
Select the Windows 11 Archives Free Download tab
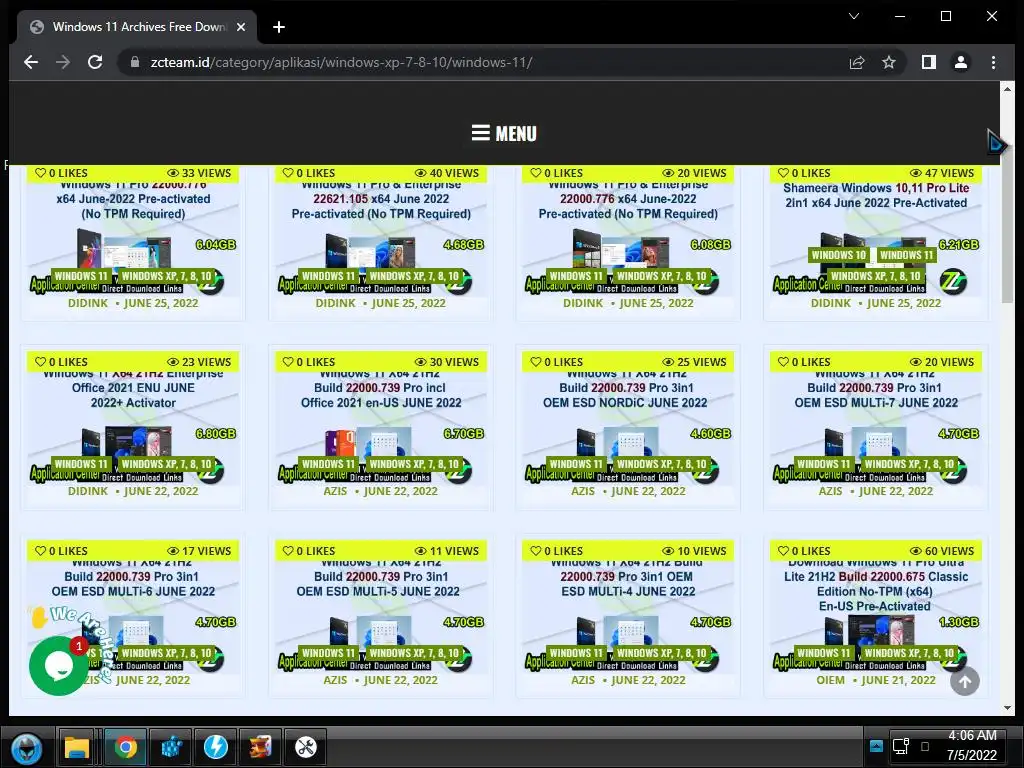[x=136, y=27]
